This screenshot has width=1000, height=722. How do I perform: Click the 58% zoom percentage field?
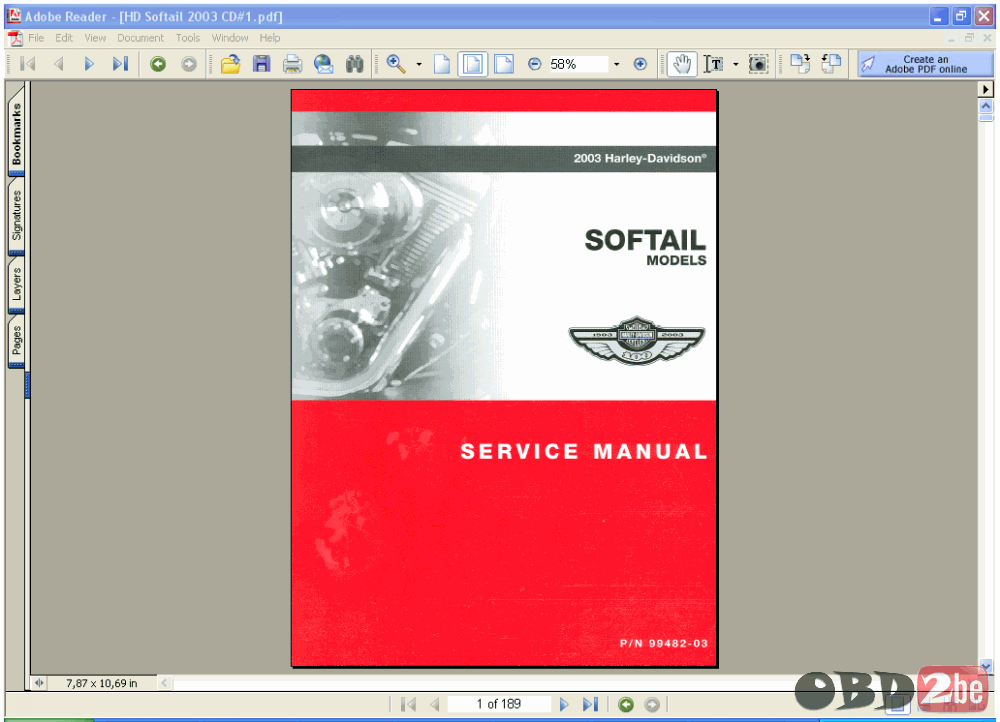(578, 64)
